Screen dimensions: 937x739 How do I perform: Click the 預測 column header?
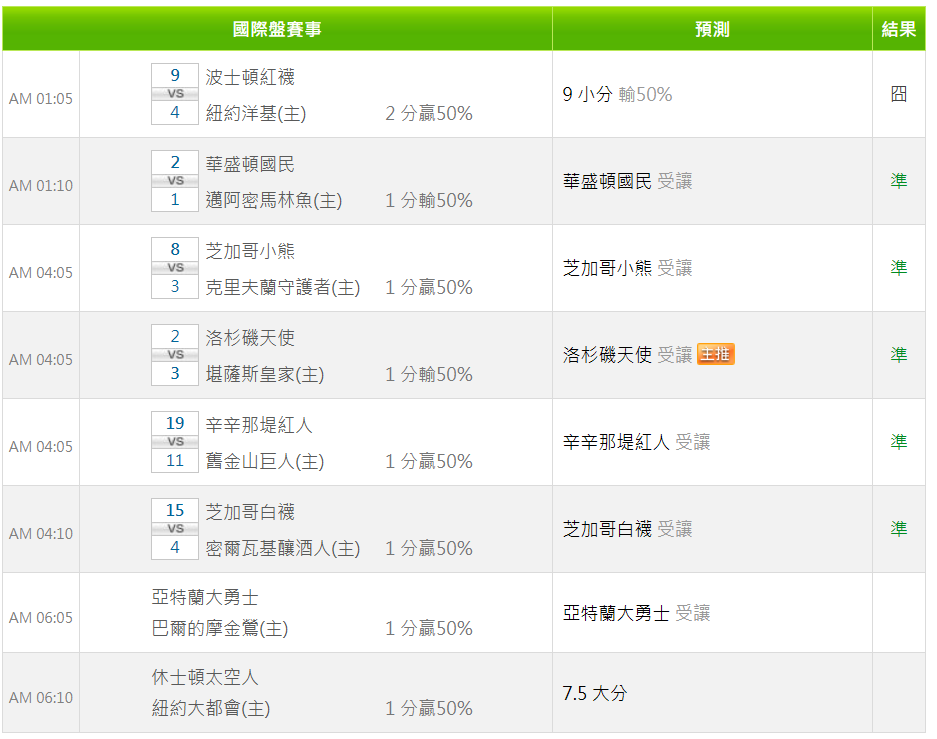(712, 29)
